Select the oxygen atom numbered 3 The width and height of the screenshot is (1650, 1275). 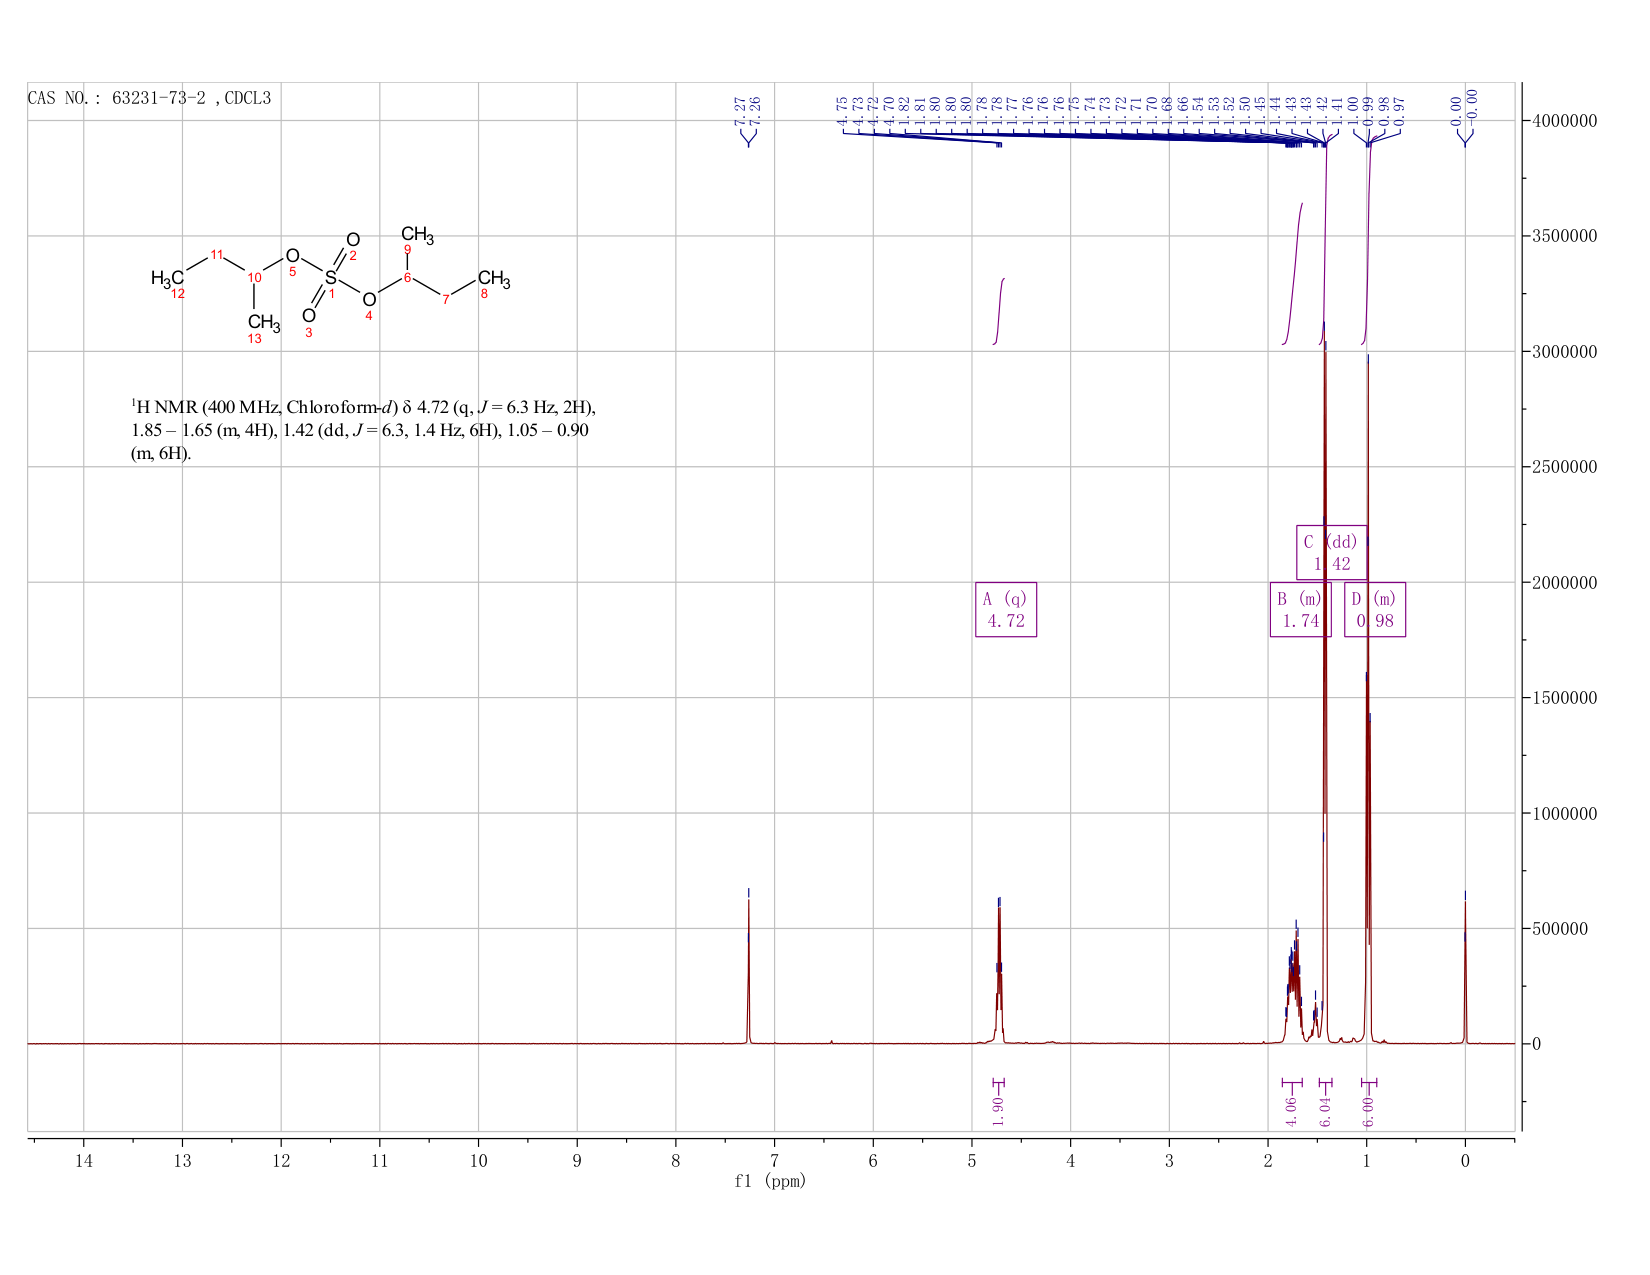point(308,316)
